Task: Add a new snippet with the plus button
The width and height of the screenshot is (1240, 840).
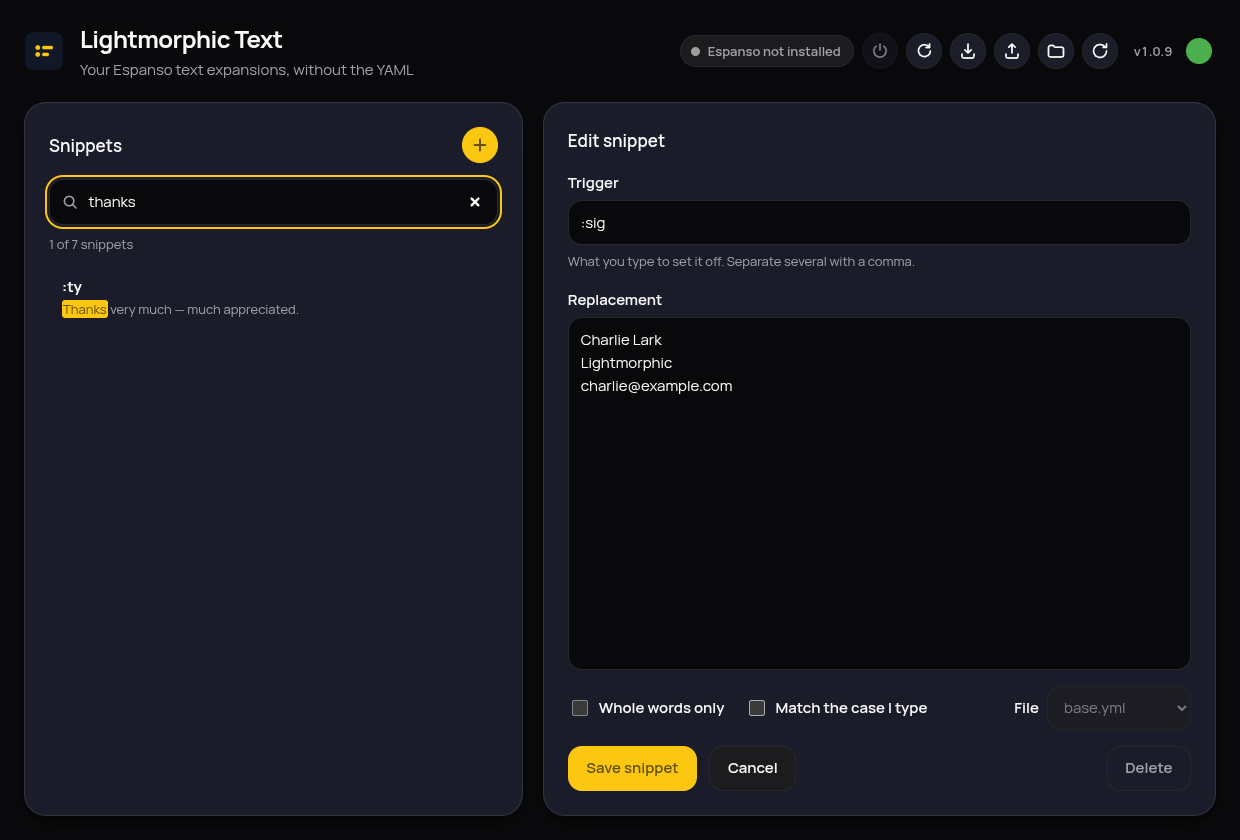Action: pos(480,145)
